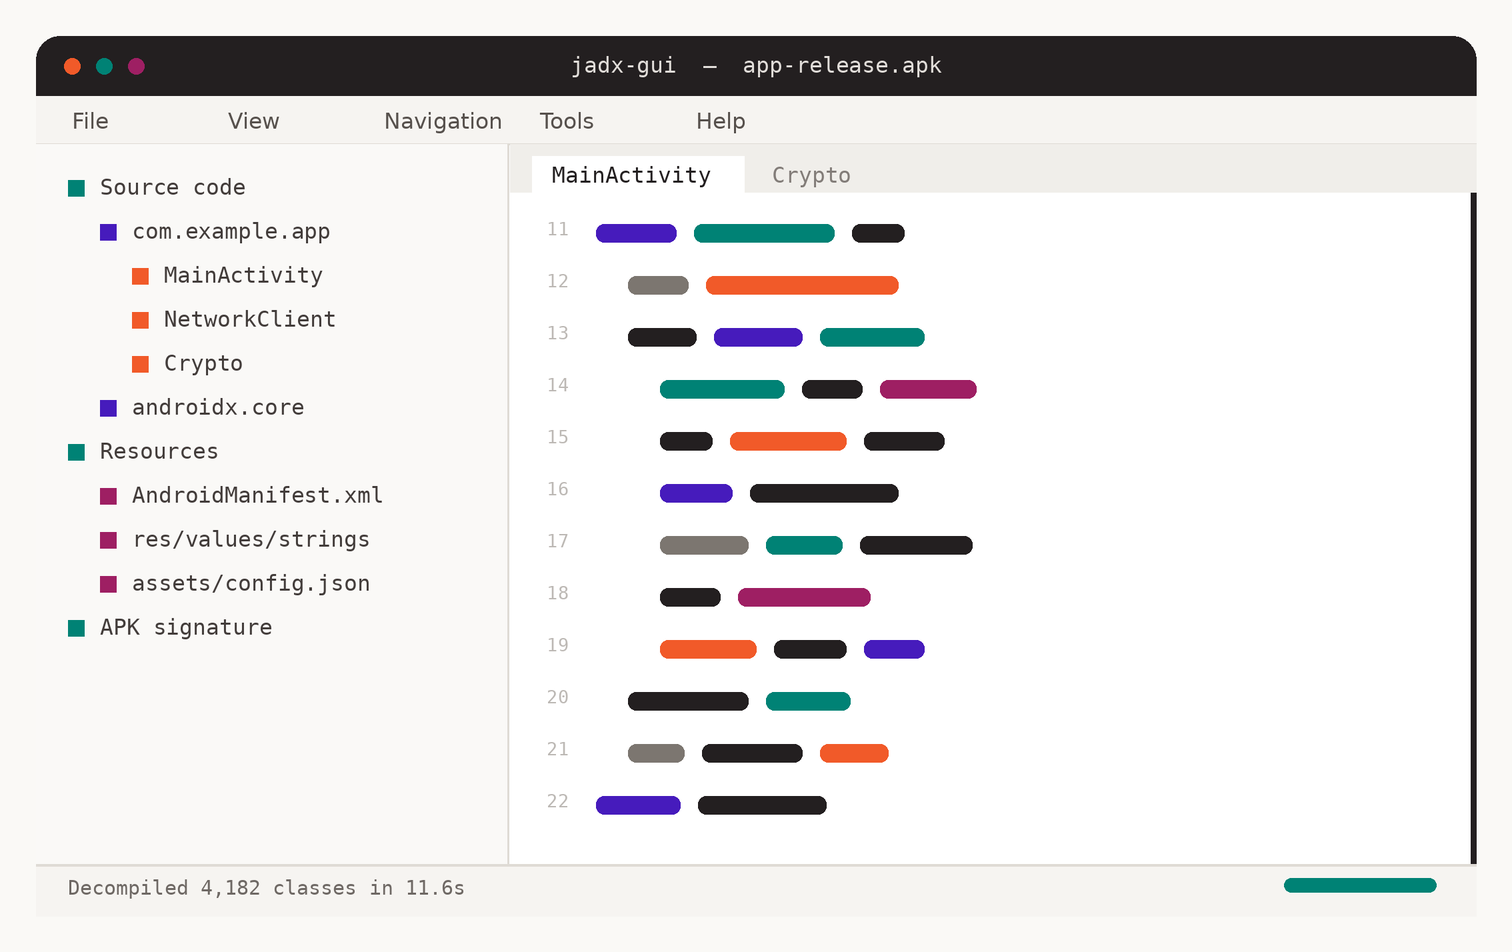This screenshot has width=1512, height=952.
Task: Open the File menu
Action: [x=90, y=121]
